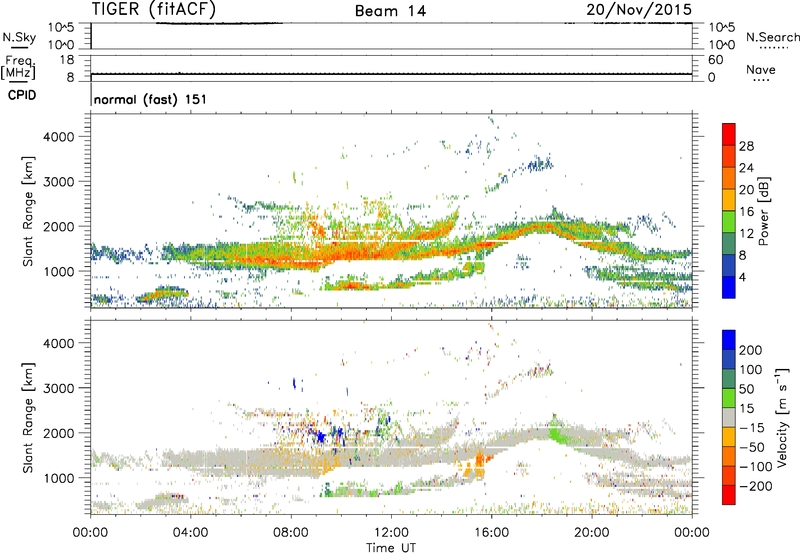
Task: Select the Freq. [MHz] axis label
Action: pyautogui.click(x=18, y=67)
